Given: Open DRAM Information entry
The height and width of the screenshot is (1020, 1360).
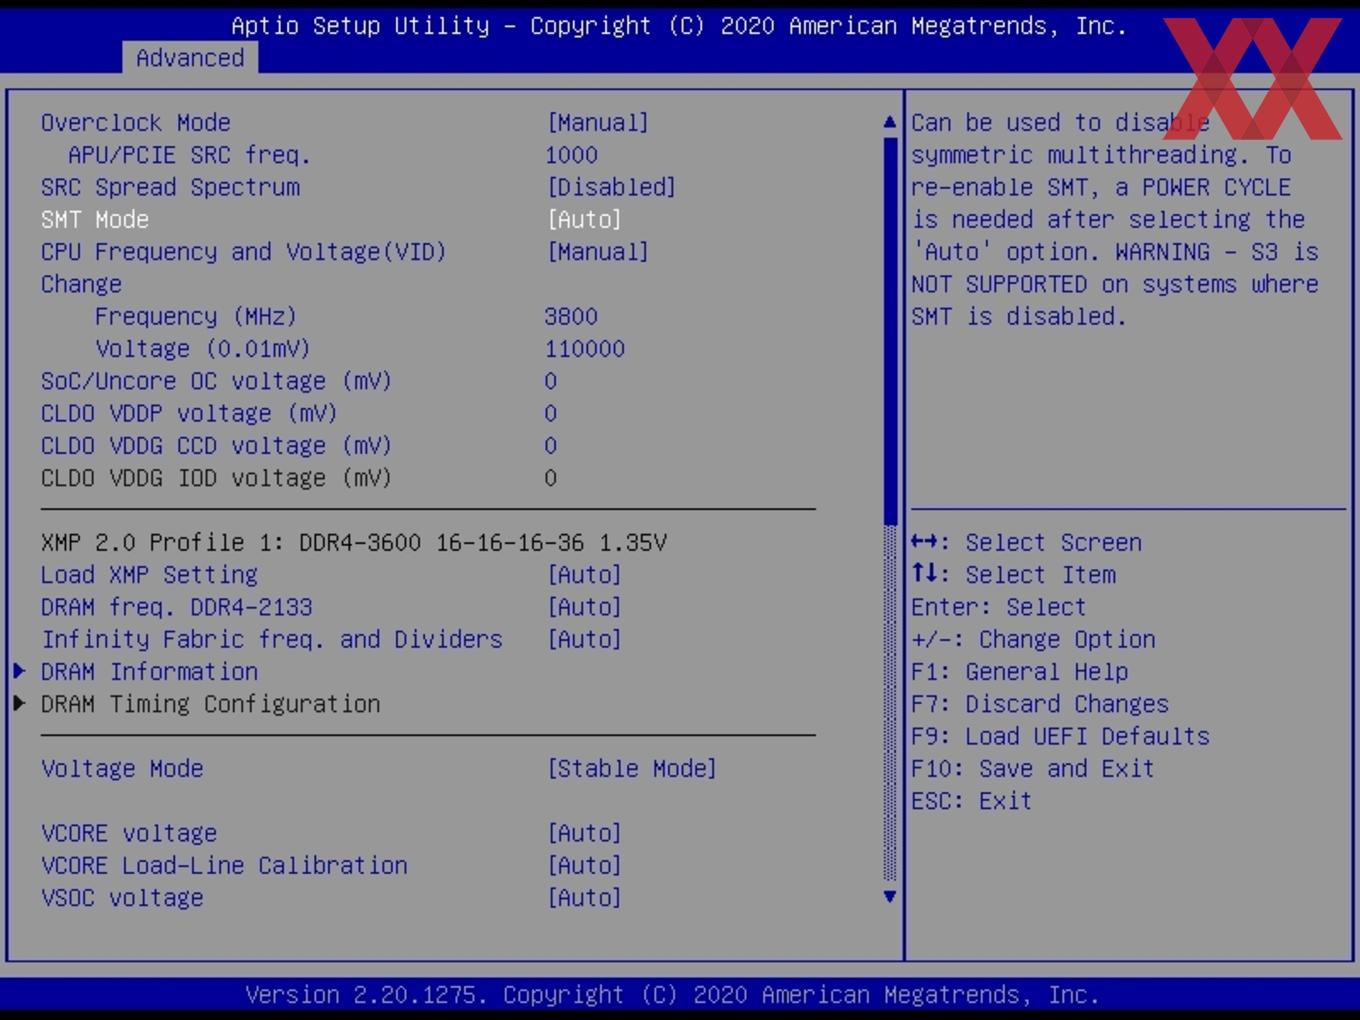Looking at the screenshot, I should tap(149, 672).
